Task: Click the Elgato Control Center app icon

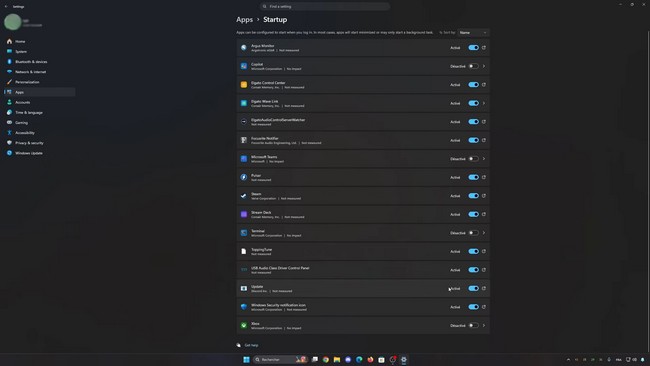Action: 244,85
